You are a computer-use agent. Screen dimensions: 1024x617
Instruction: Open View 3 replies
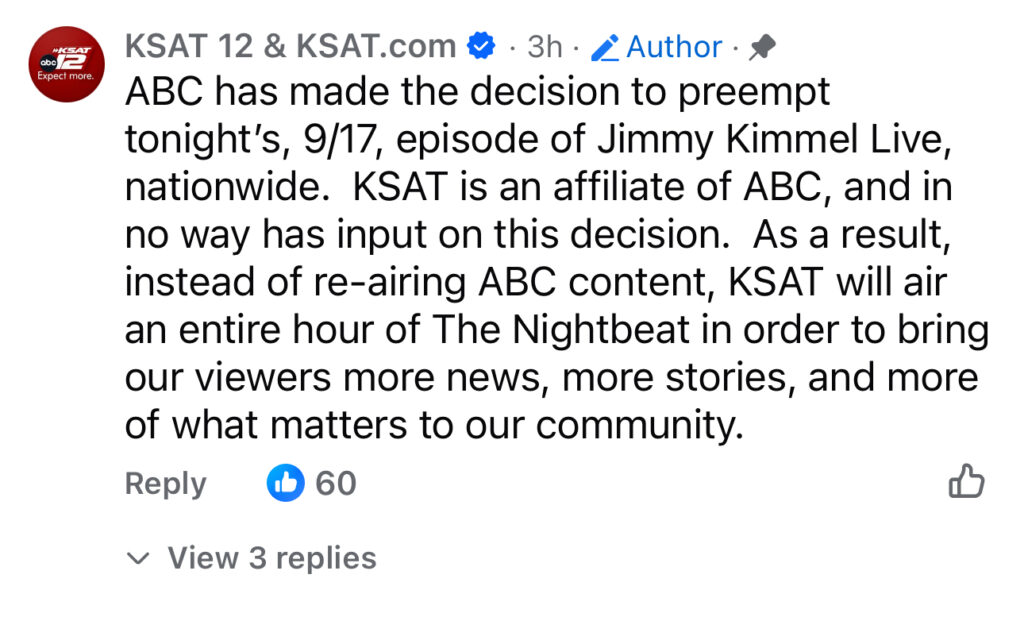271,557
